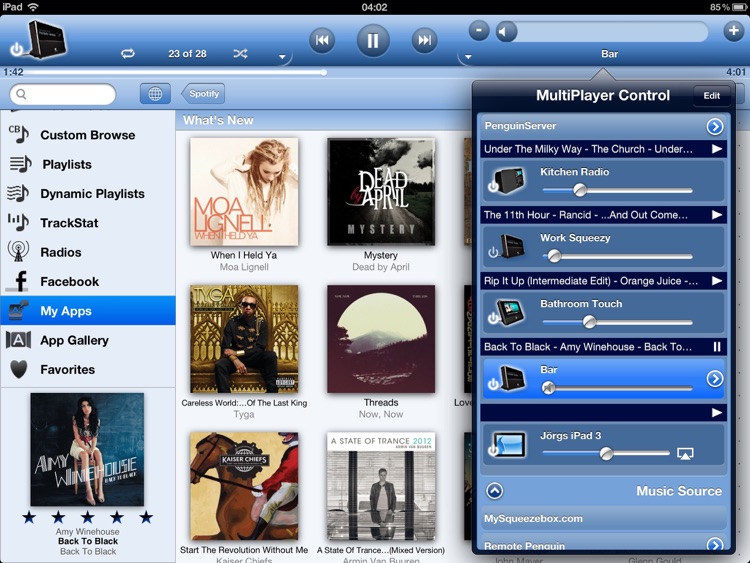Open A State Of Trance 2012 album
Viewport: 750px width, 563px height.
click(x=381, y=486)
